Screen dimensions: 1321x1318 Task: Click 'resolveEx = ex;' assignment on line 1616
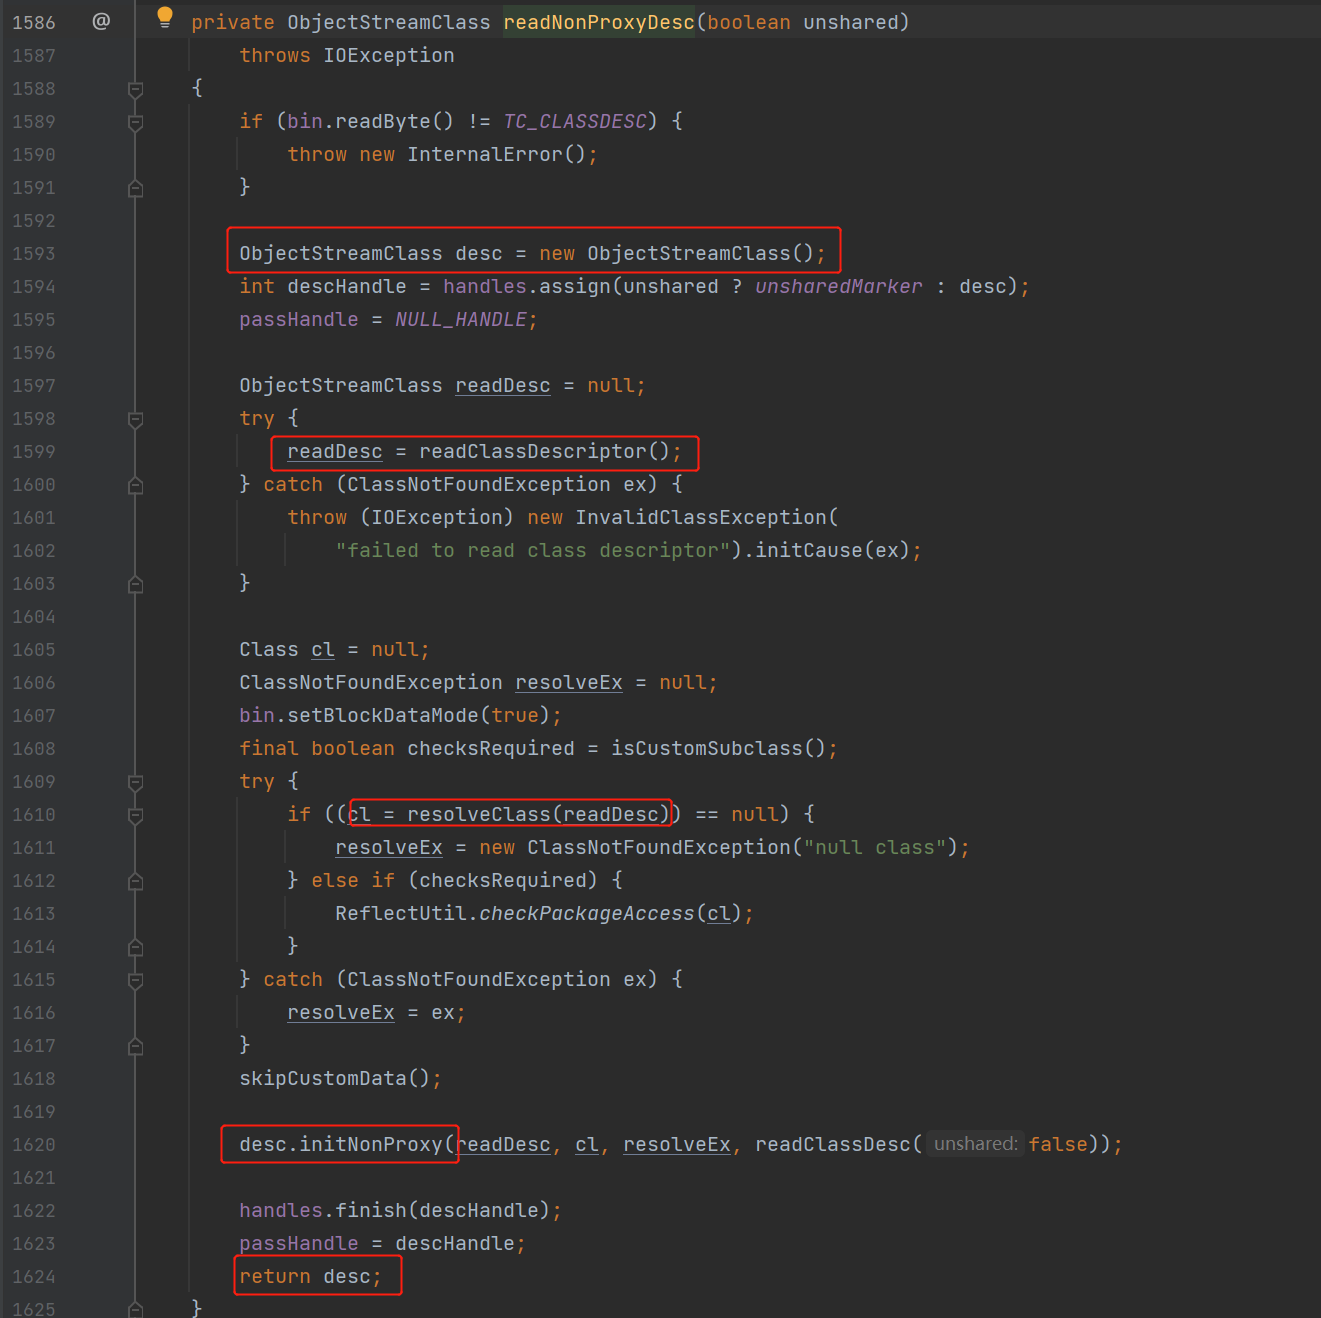(376, 1012)
